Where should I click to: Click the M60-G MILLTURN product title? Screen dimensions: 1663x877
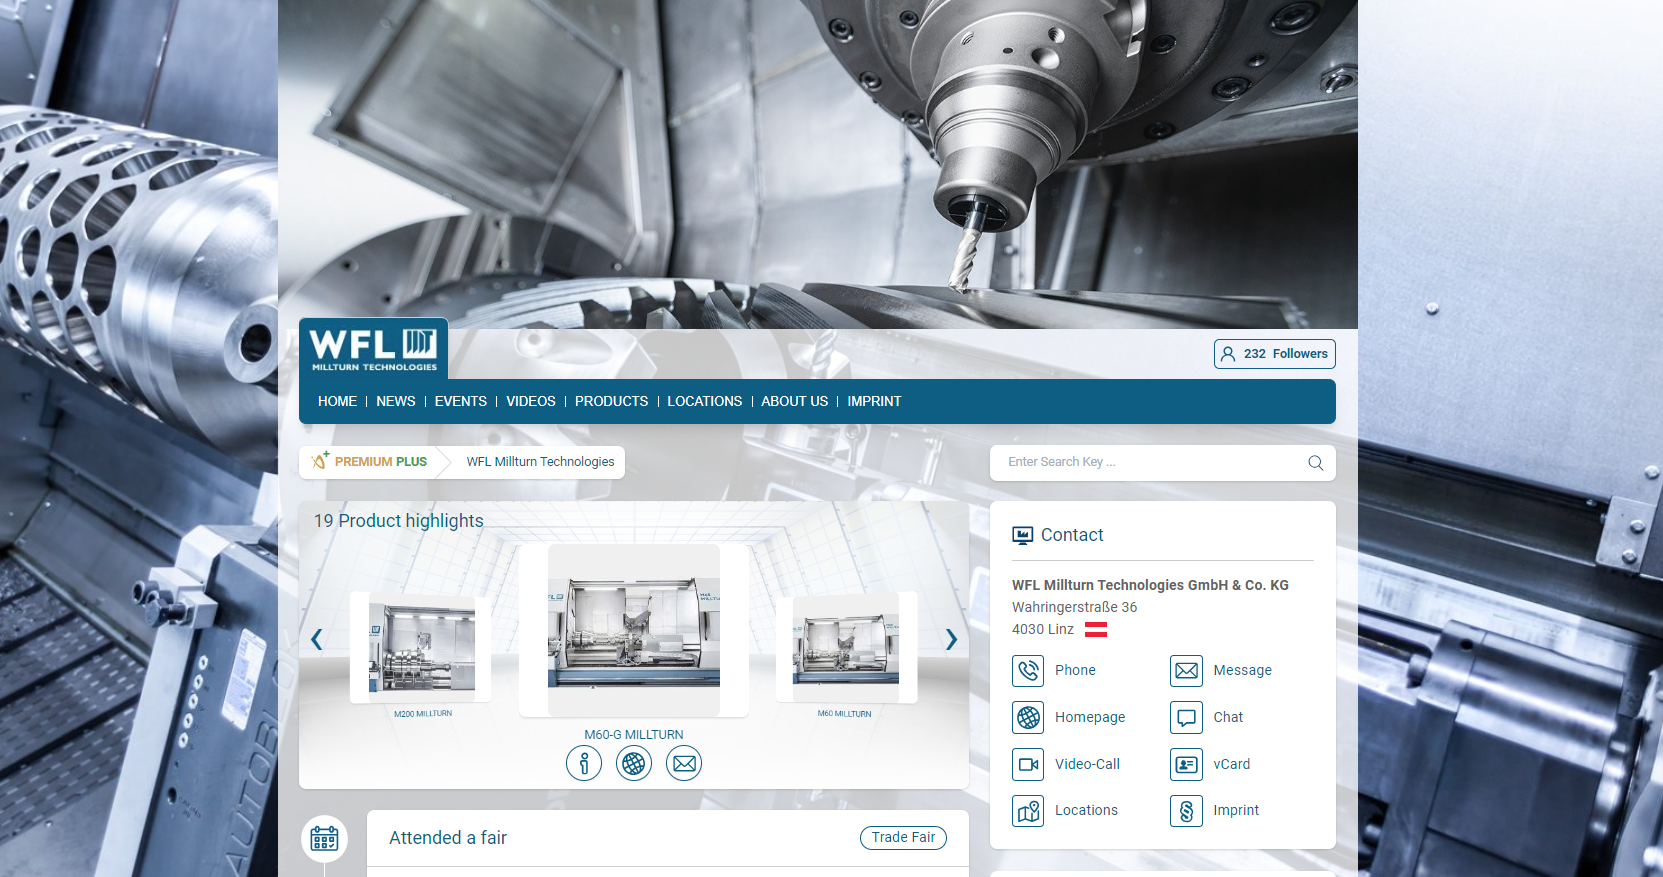tap(634, 734)
